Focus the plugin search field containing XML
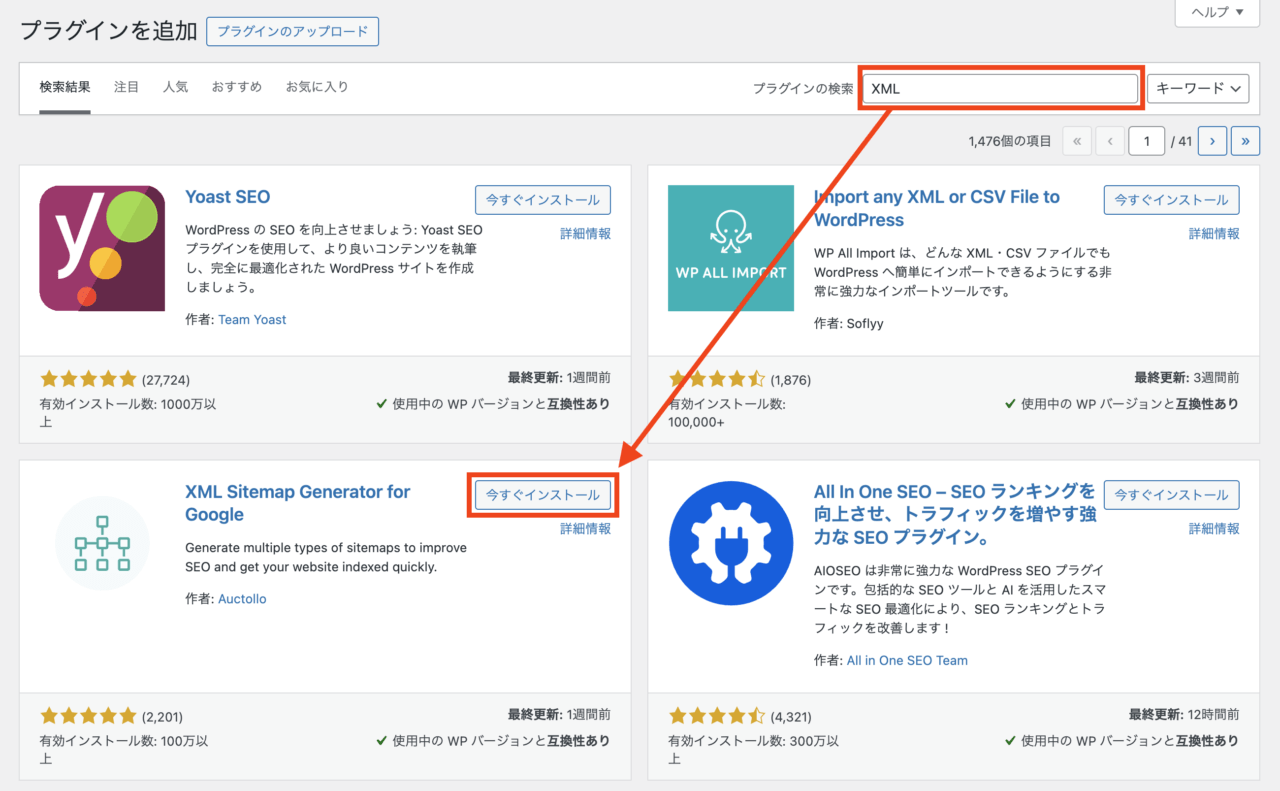 pyautogui.click(x=1000, y=88)
